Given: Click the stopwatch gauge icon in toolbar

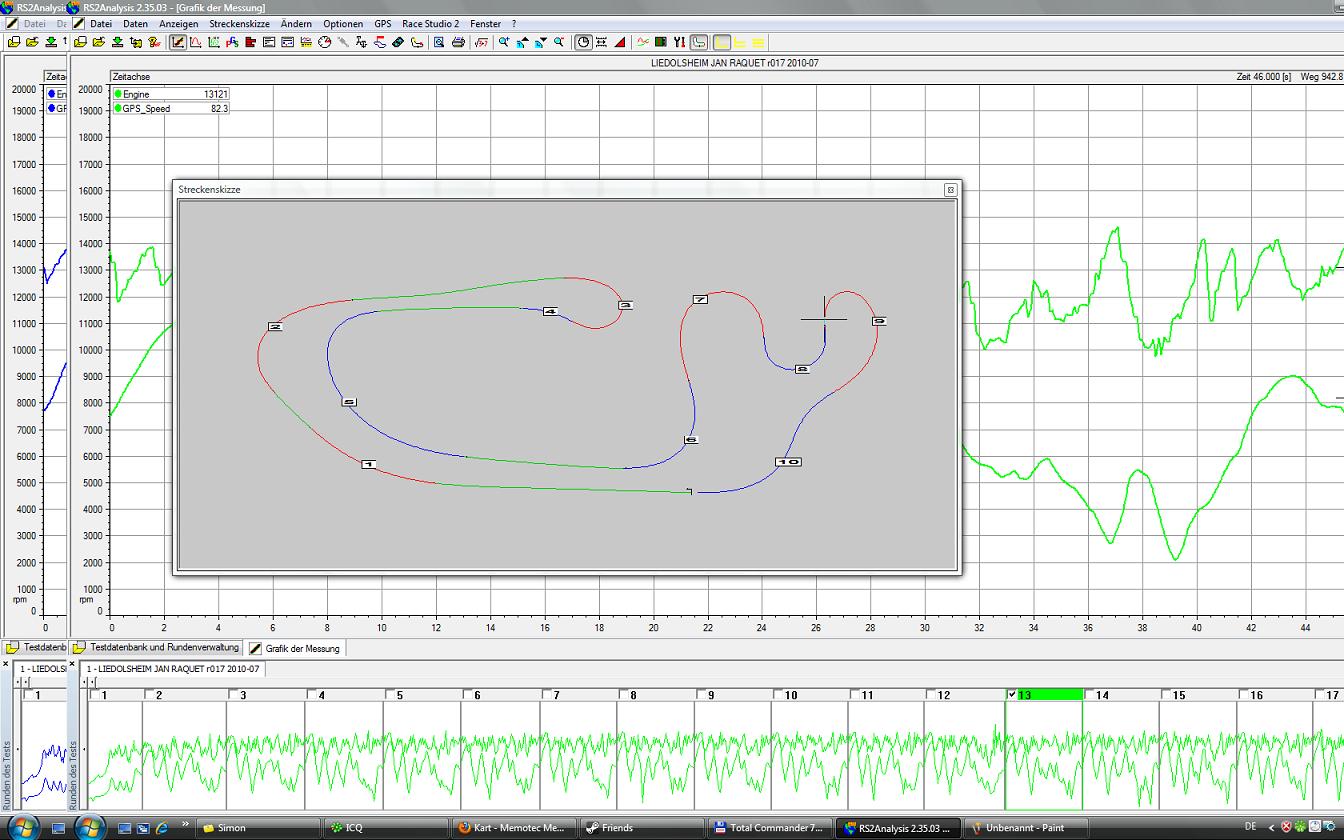Looking at the screenshot, I should (x=324, y=42).
